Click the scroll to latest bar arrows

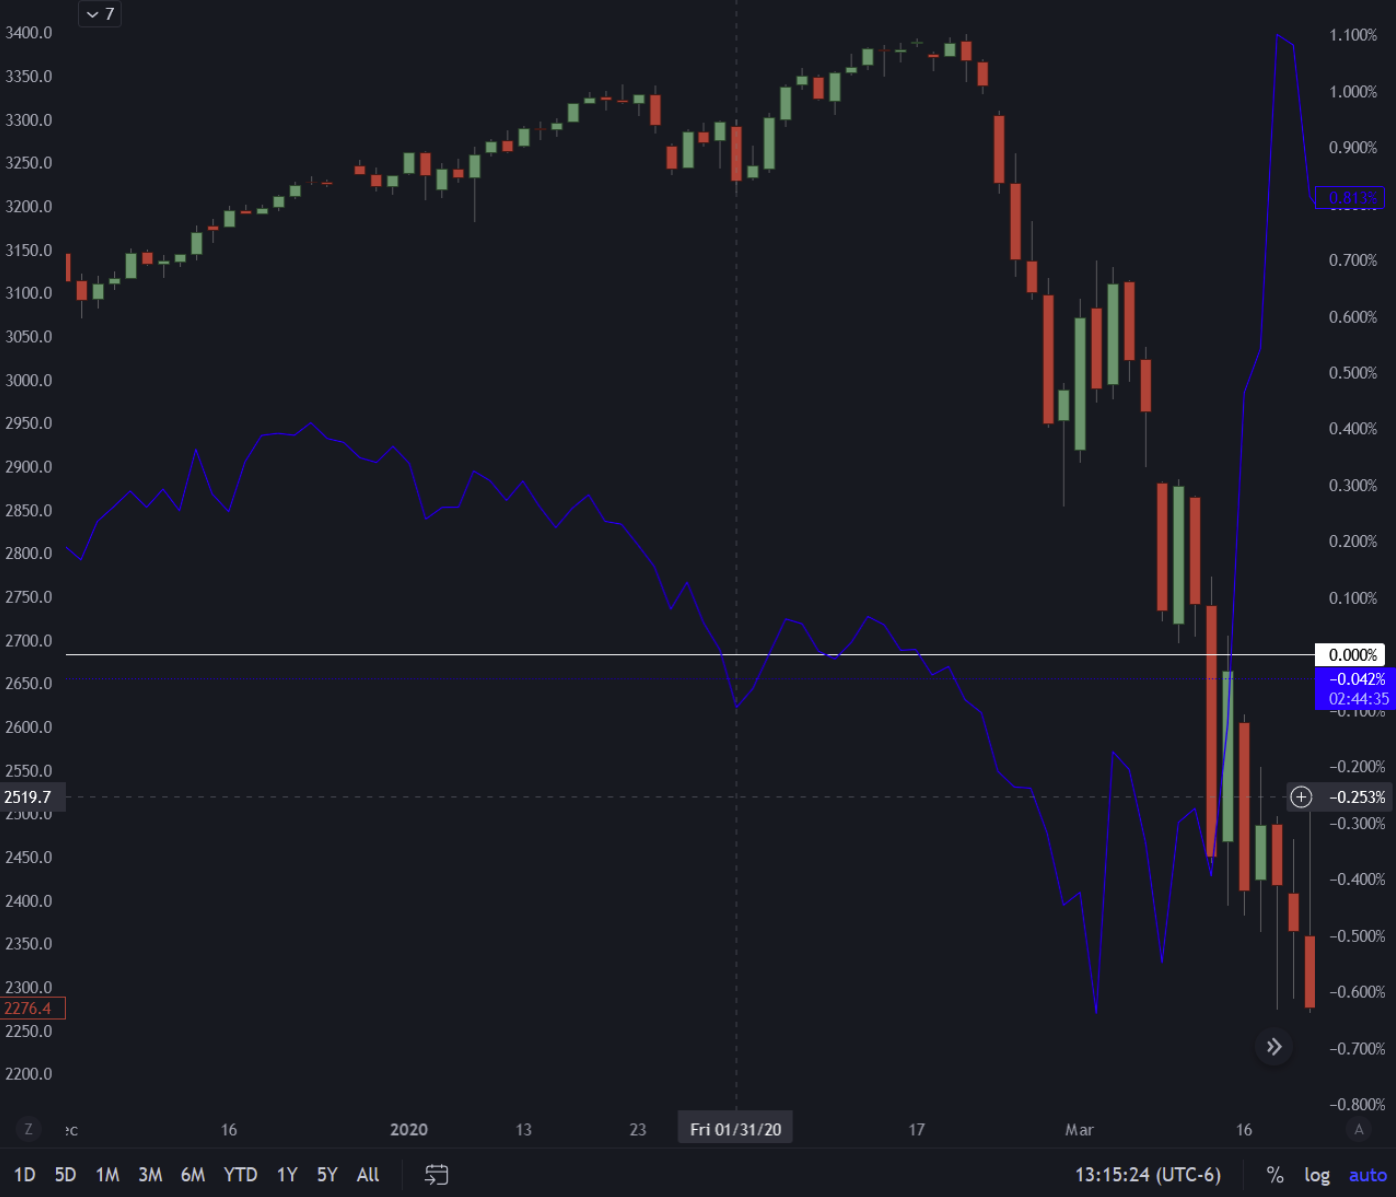[x=1273, y=1047]
